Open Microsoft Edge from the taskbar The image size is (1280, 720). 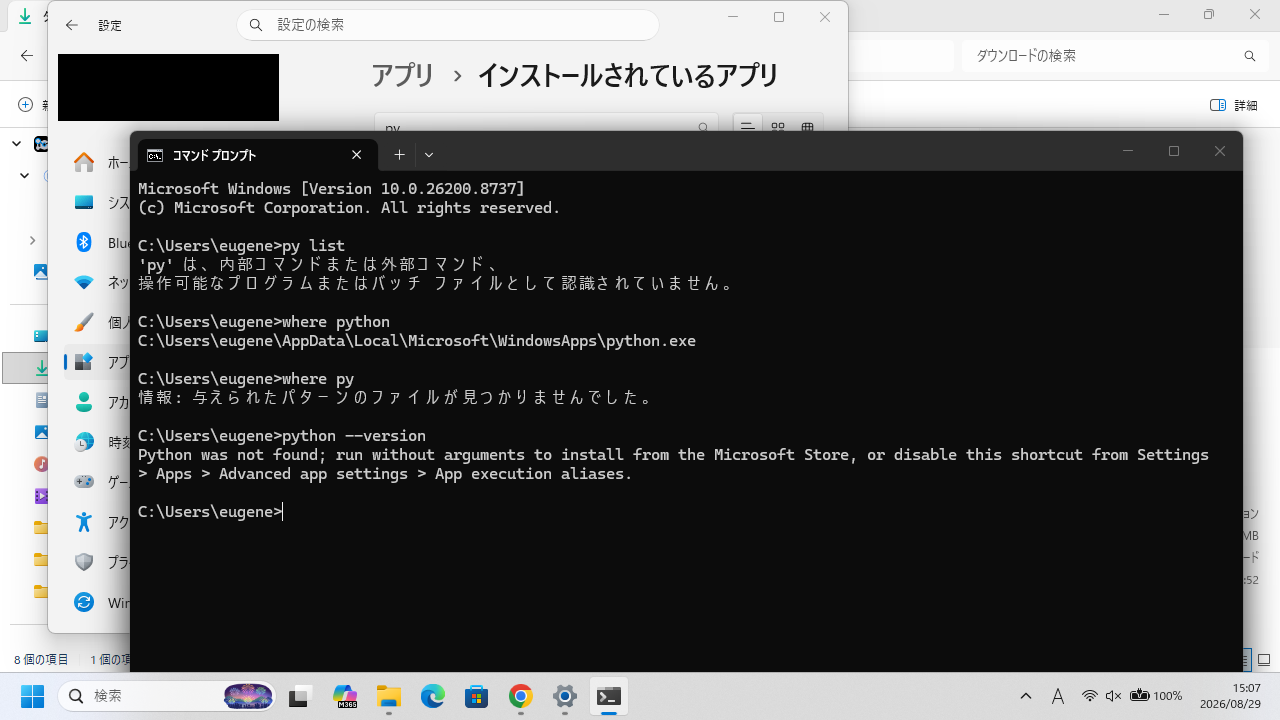pos(432,696)
